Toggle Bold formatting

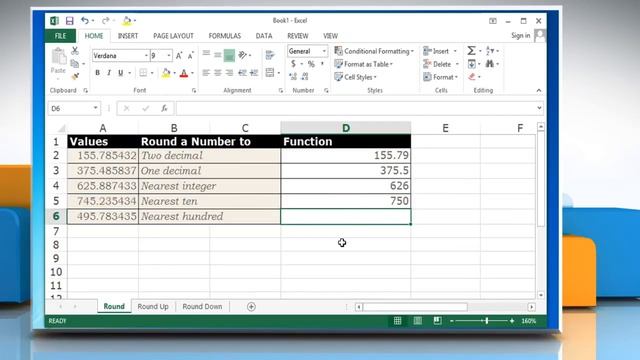tap(97, 73)
